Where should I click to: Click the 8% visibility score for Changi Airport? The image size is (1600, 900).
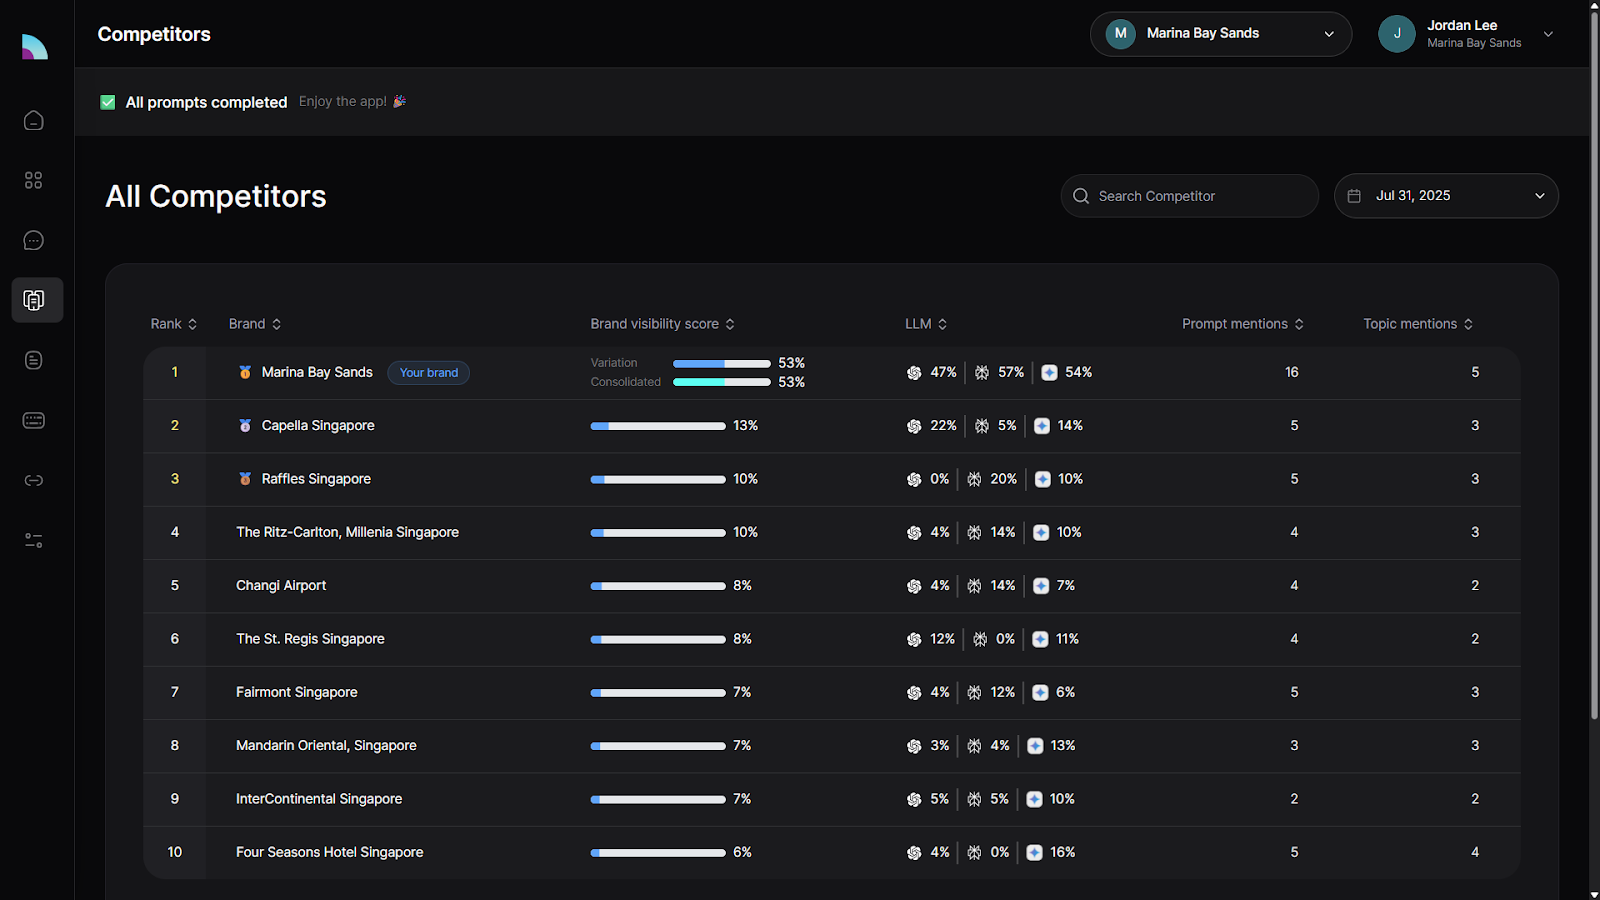[742, 586]
